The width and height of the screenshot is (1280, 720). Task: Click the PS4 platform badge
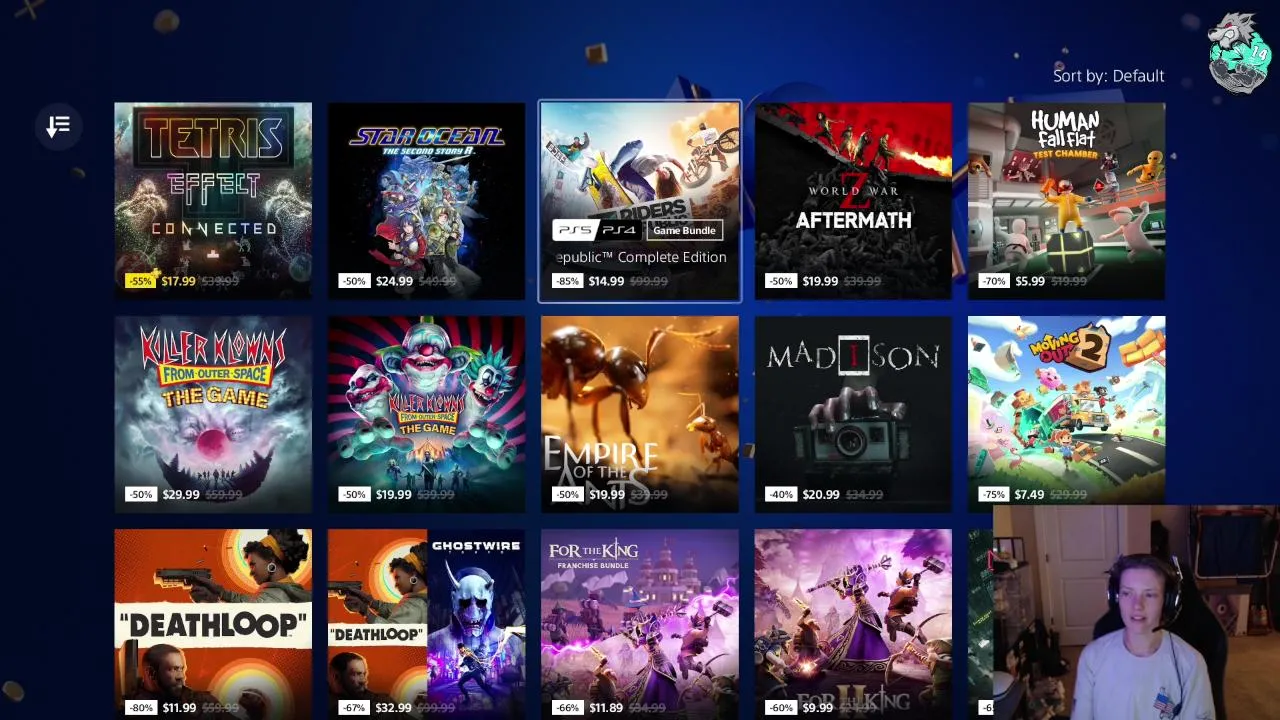click(x=619, y=230)
